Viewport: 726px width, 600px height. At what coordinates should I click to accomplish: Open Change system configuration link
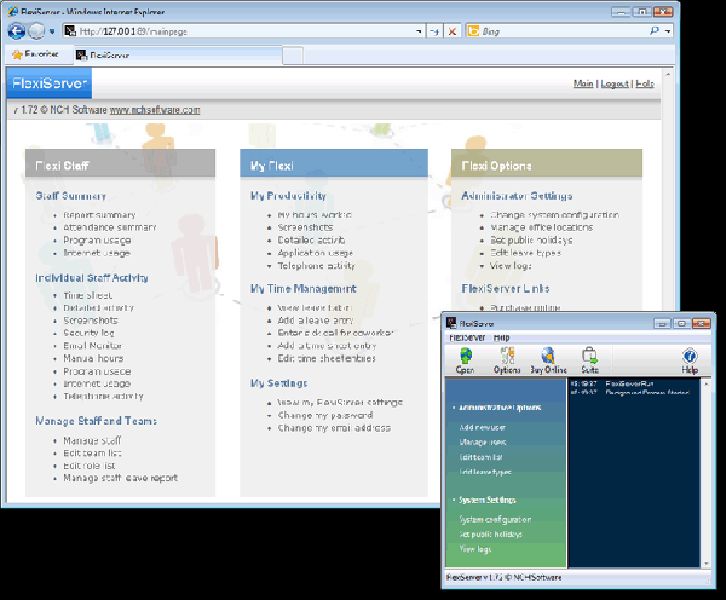click(555, 215)
